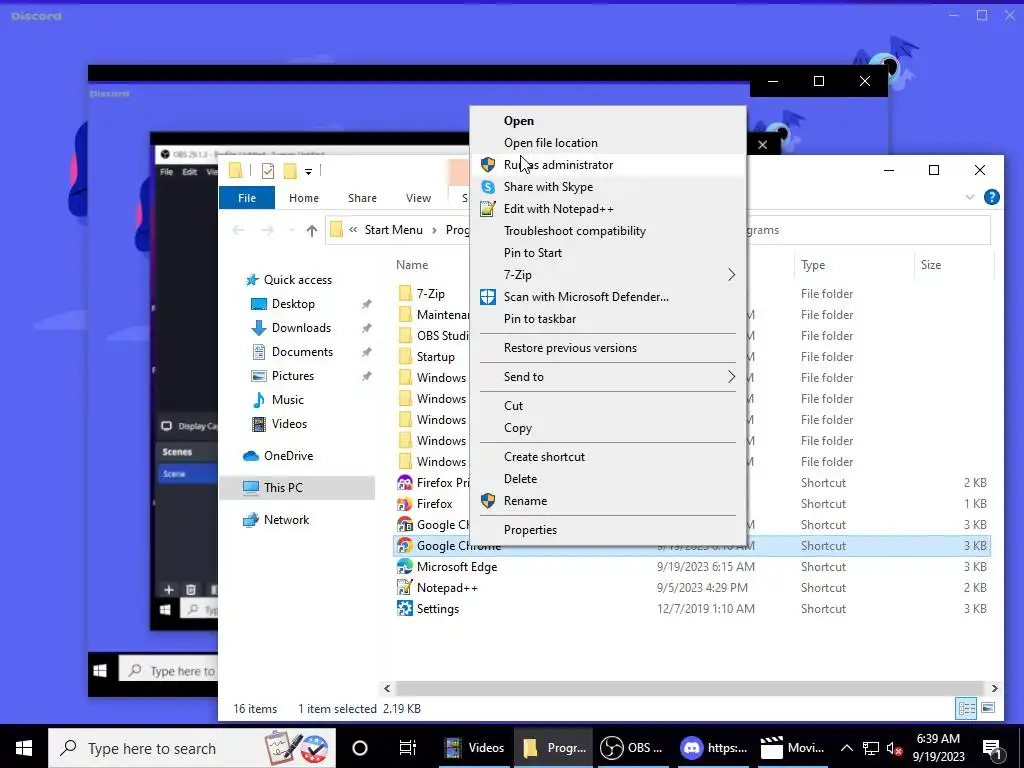Open Pictures in navigation pane
This screenshot has height=768, width=1024.
tap(293, 376)
